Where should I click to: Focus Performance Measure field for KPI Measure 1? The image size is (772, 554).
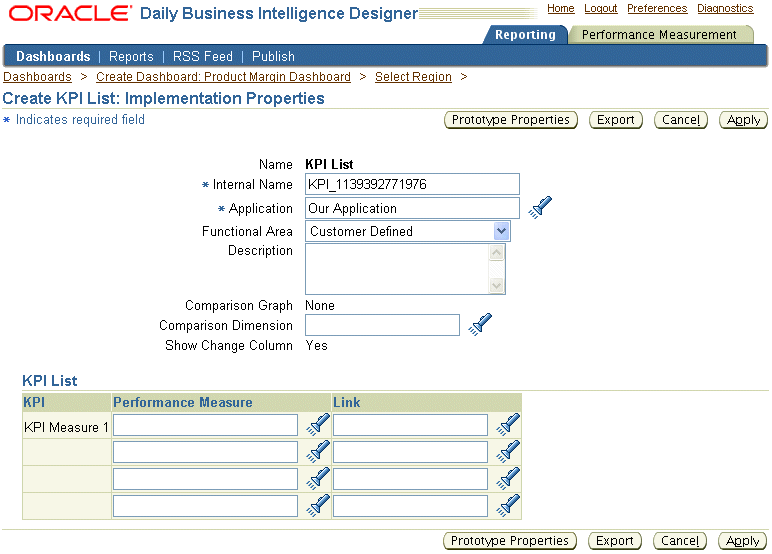coord(205,425)
